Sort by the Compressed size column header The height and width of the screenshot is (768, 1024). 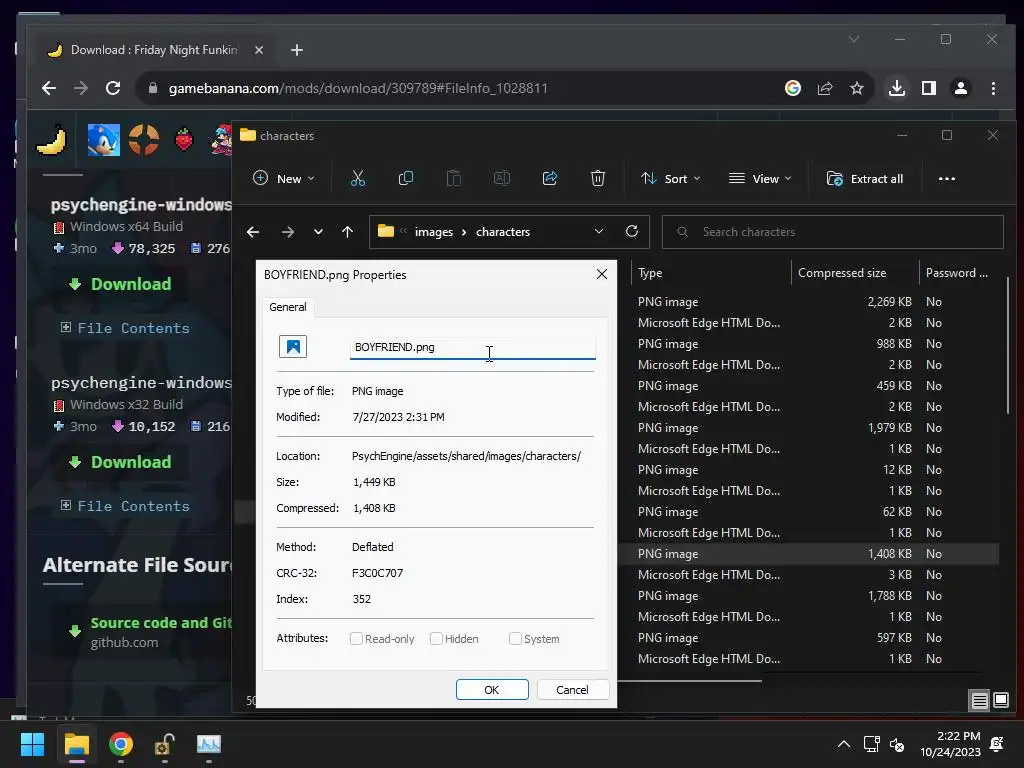click(854, 273)
